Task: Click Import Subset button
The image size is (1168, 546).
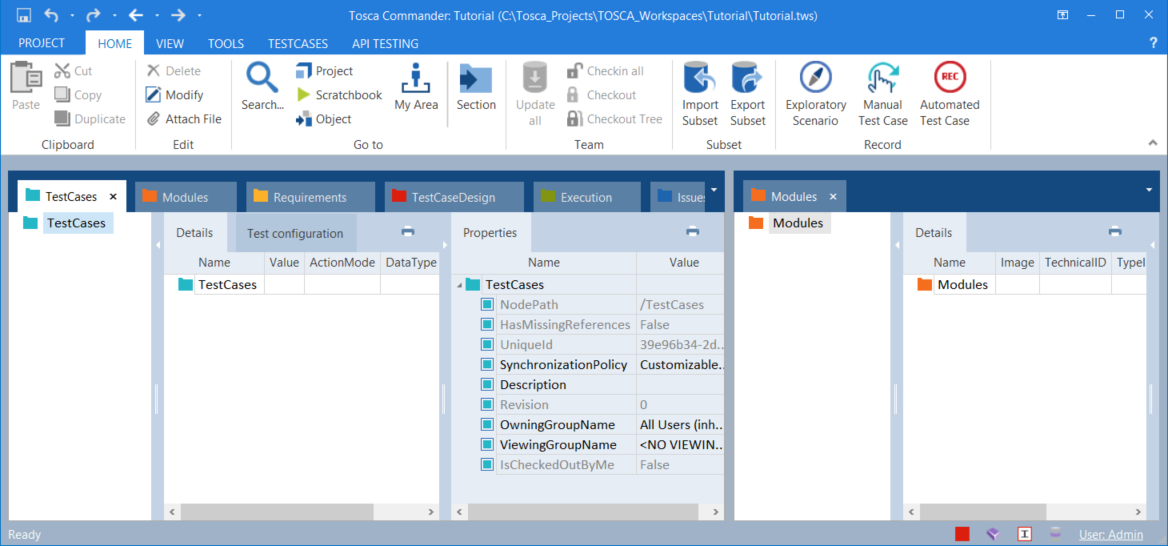Action: pyautogui.click(x=700, y=94)
